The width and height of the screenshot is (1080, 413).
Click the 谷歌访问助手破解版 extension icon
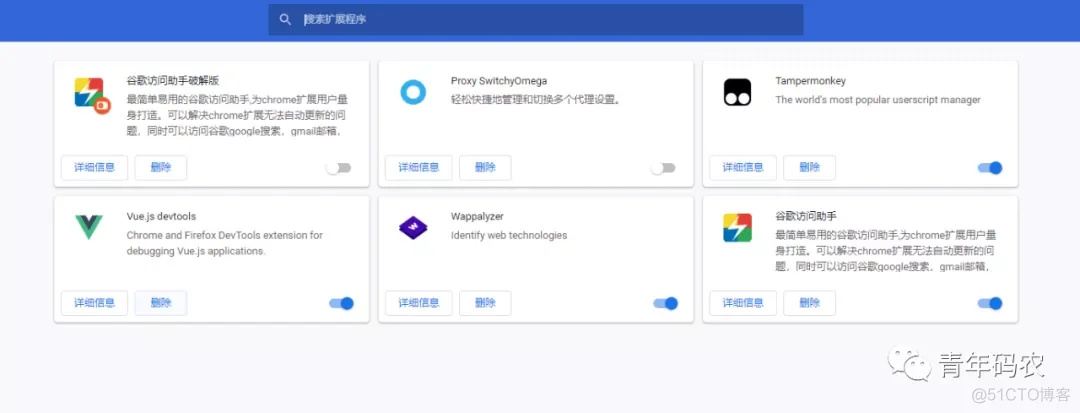click(x=92, y=95)
